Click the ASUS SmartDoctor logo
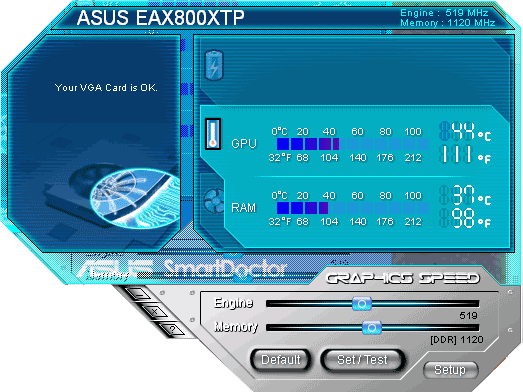 [x=182, y=269]
